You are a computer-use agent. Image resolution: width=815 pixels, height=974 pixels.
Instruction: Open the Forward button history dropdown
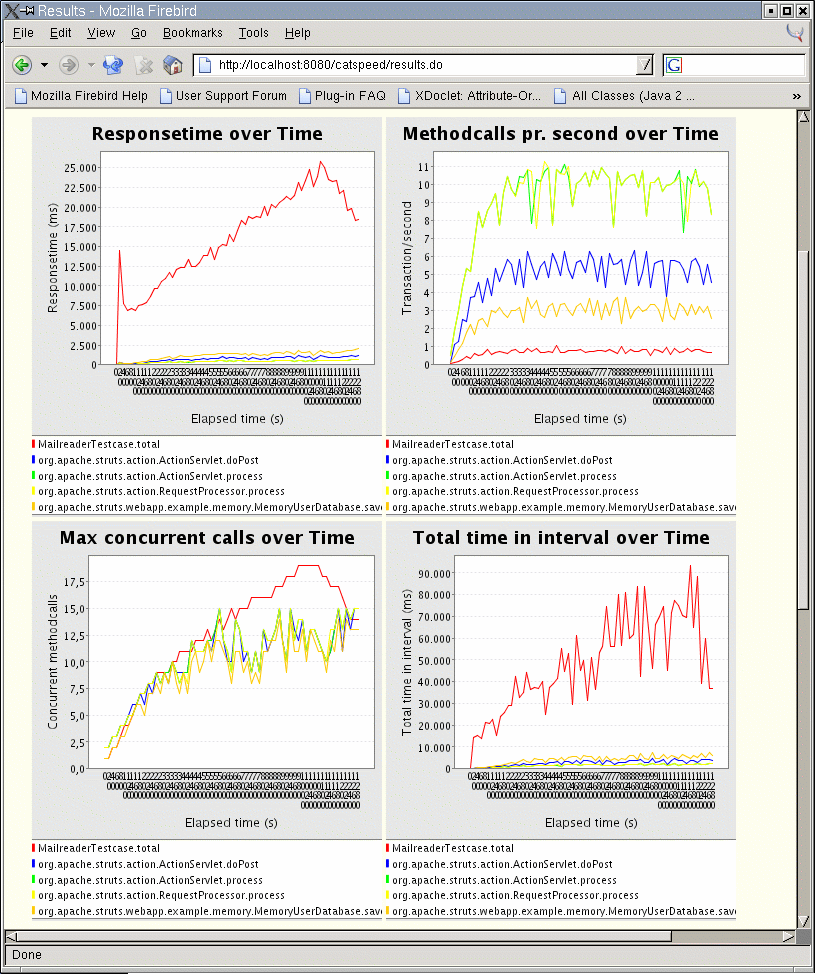(91, 65)
